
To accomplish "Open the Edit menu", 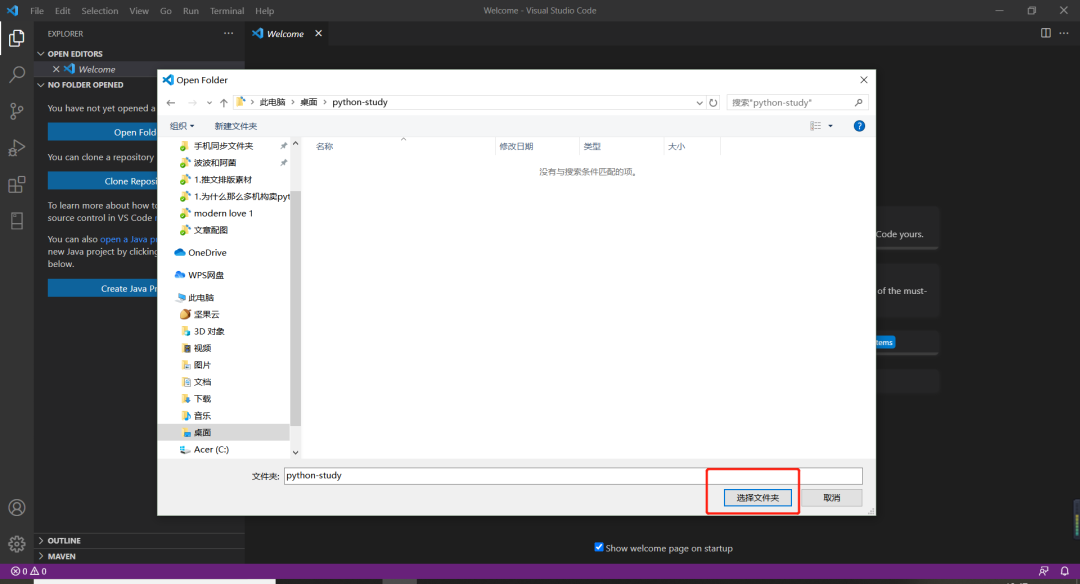I will 63,10.
